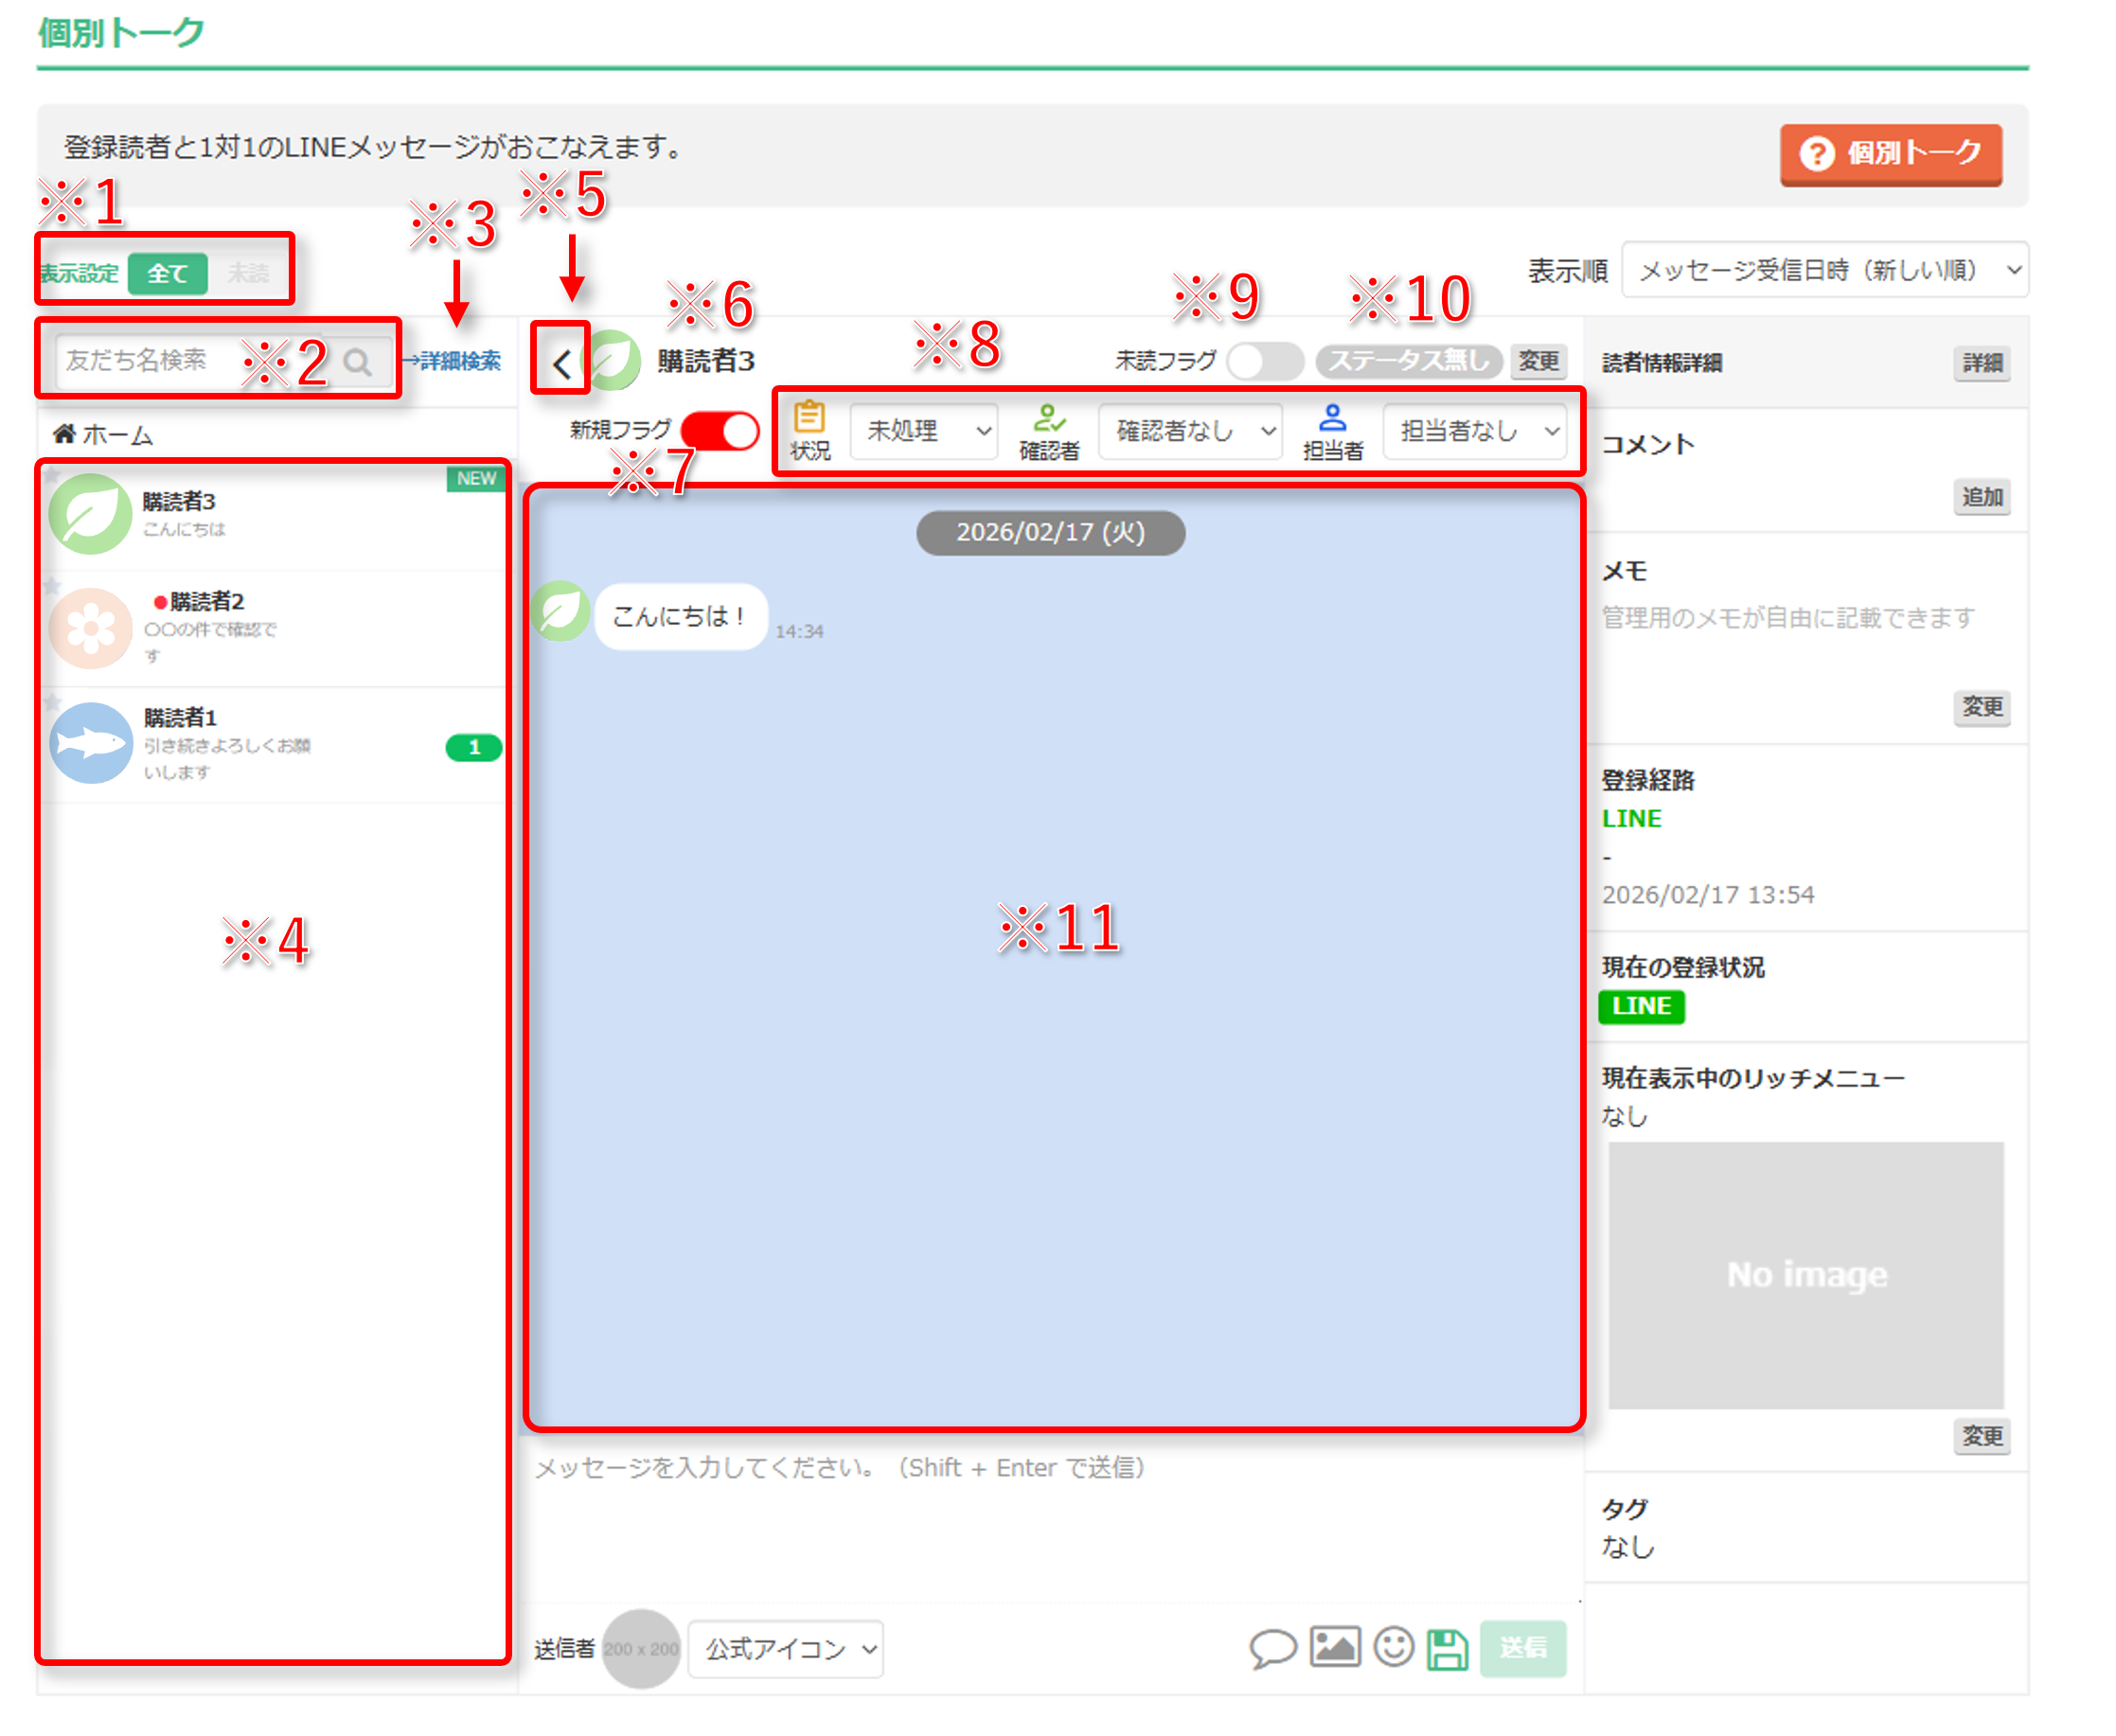Click the image attachment icon

coord(1335,1647)
